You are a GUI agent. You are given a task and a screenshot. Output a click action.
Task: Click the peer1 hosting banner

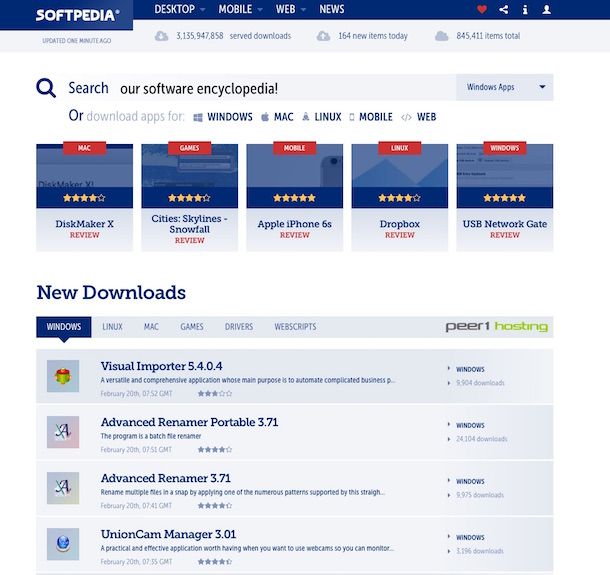click(497, 326)
